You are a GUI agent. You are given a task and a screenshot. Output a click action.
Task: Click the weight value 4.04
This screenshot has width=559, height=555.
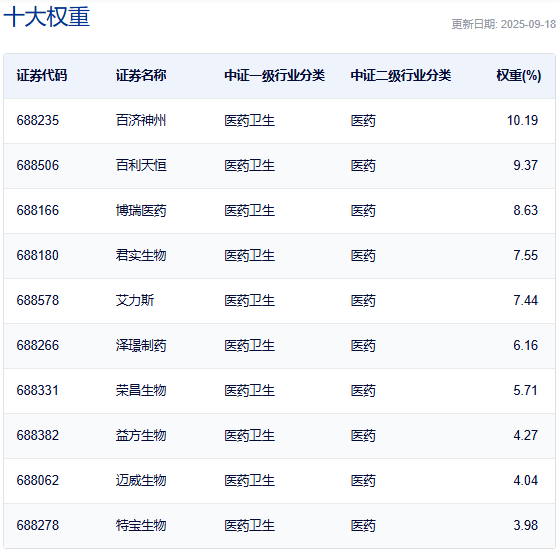pyautogui.click(x=525, y=481)
